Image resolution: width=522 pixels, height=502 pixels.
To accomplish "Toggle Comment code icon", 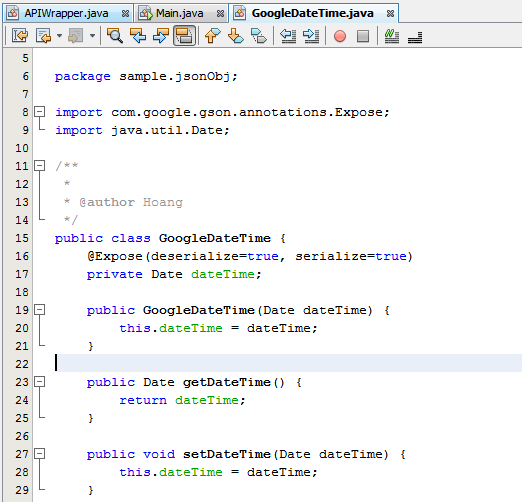I will coord(392,36).
